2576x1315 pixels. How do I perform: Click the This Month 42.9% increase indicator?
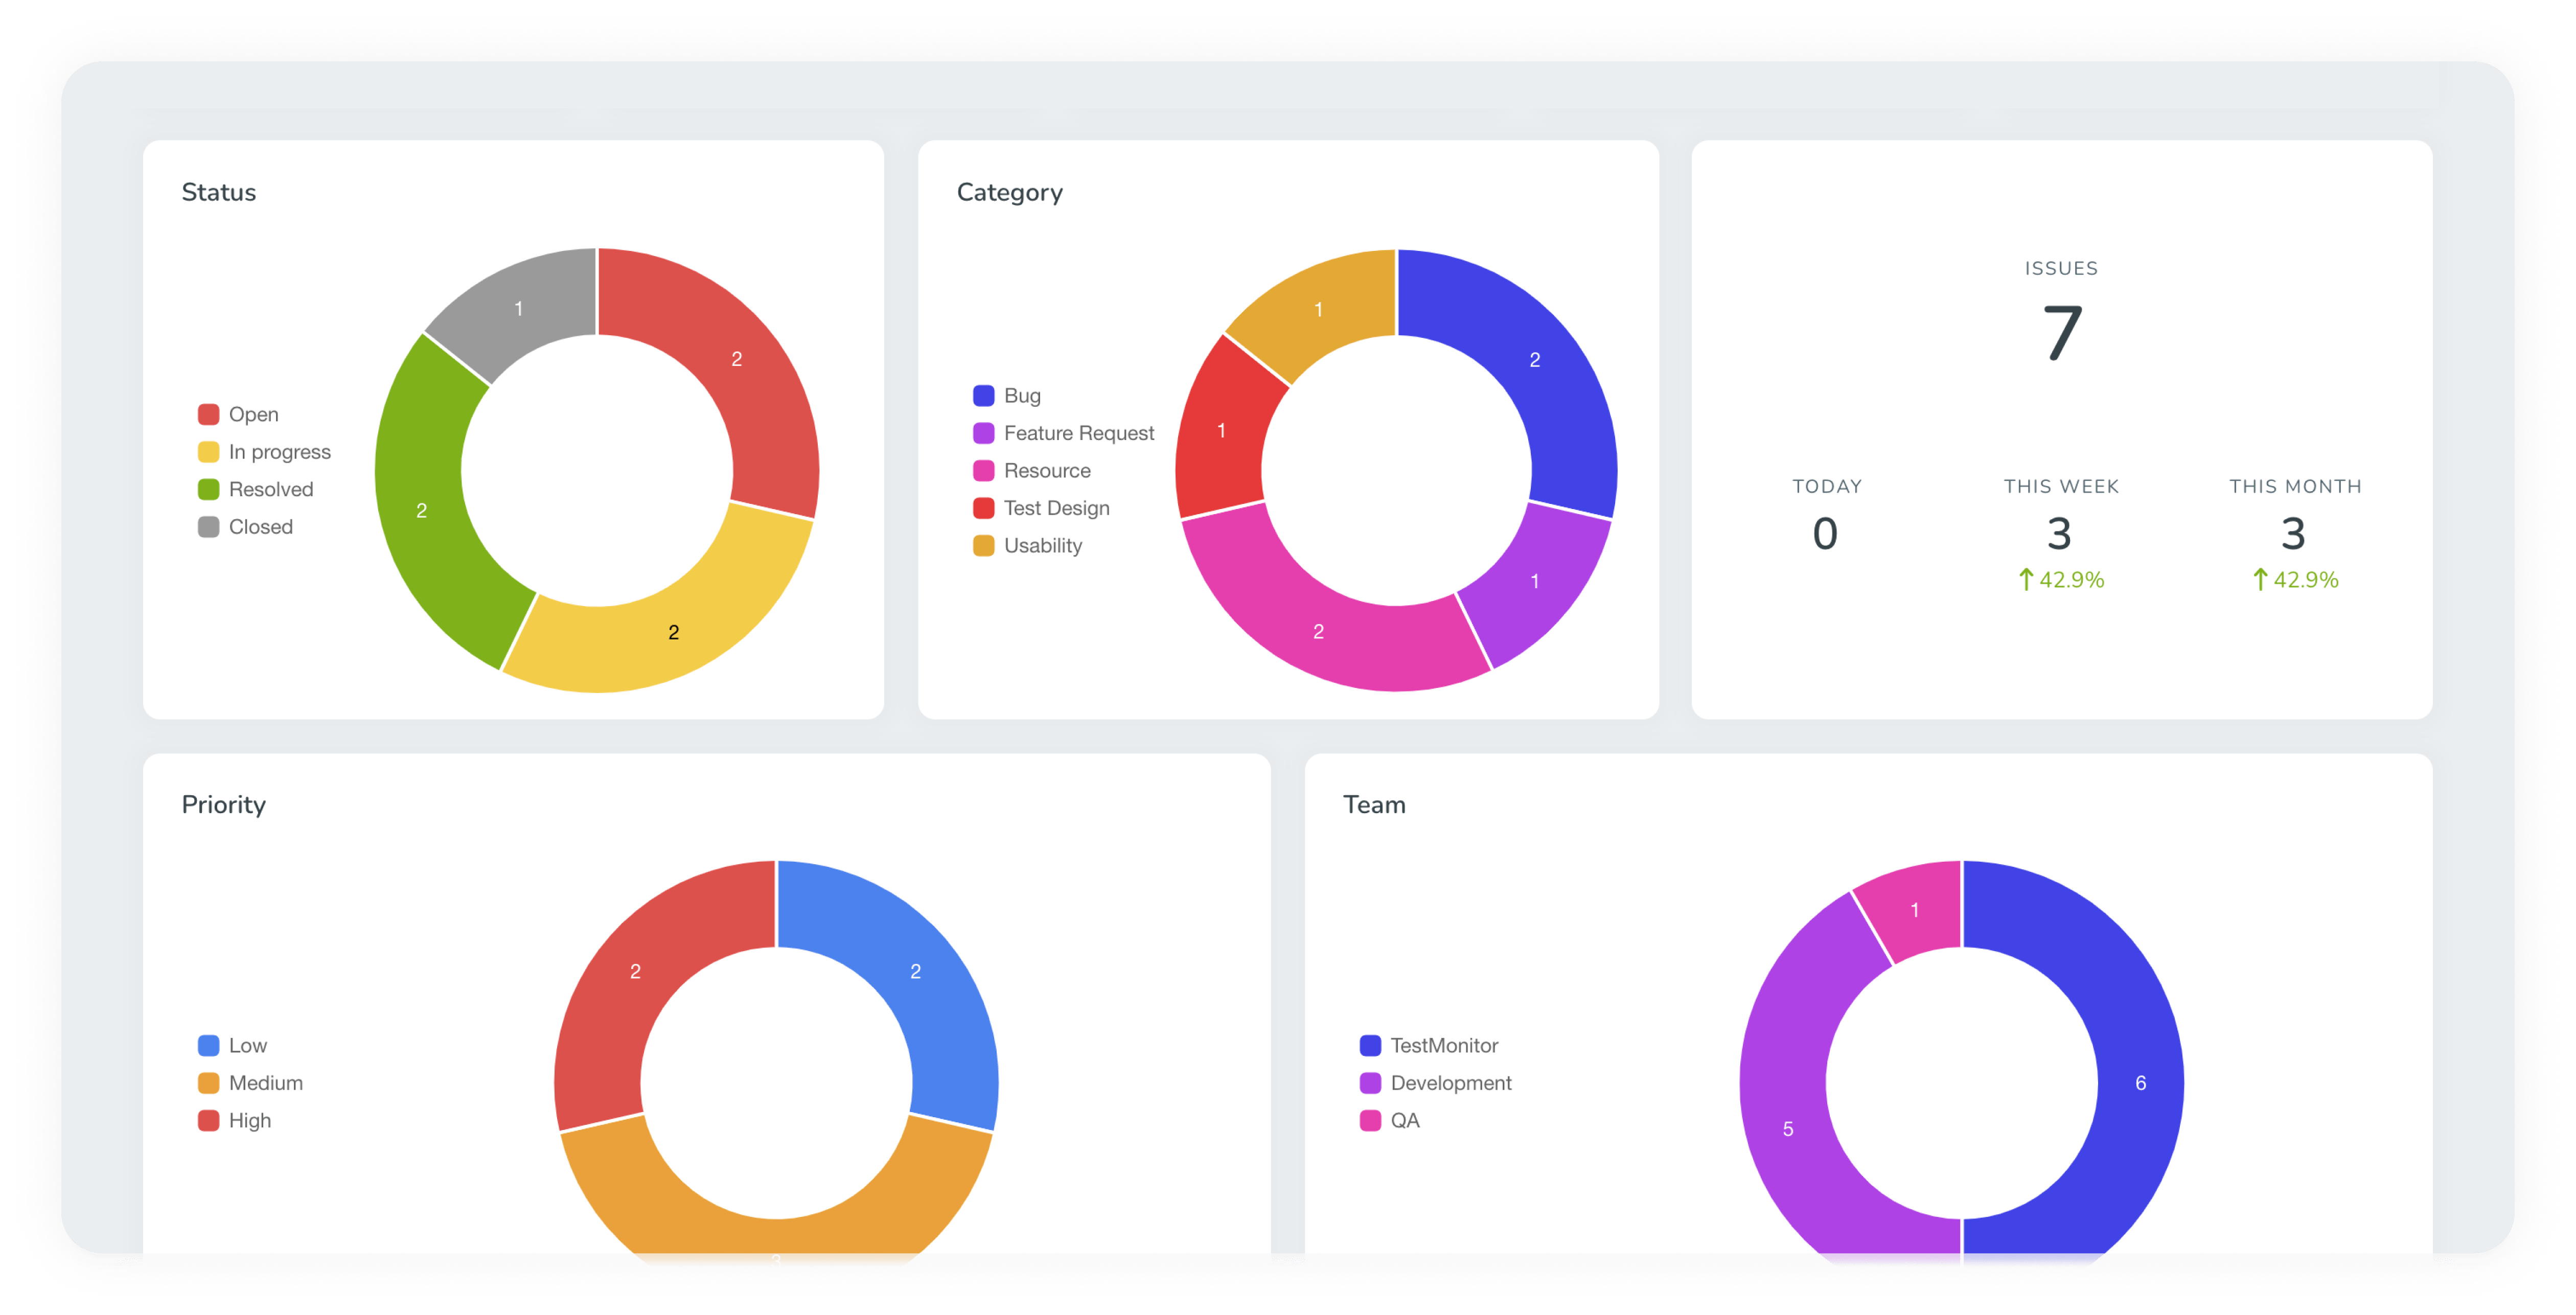pos(2295,580)
